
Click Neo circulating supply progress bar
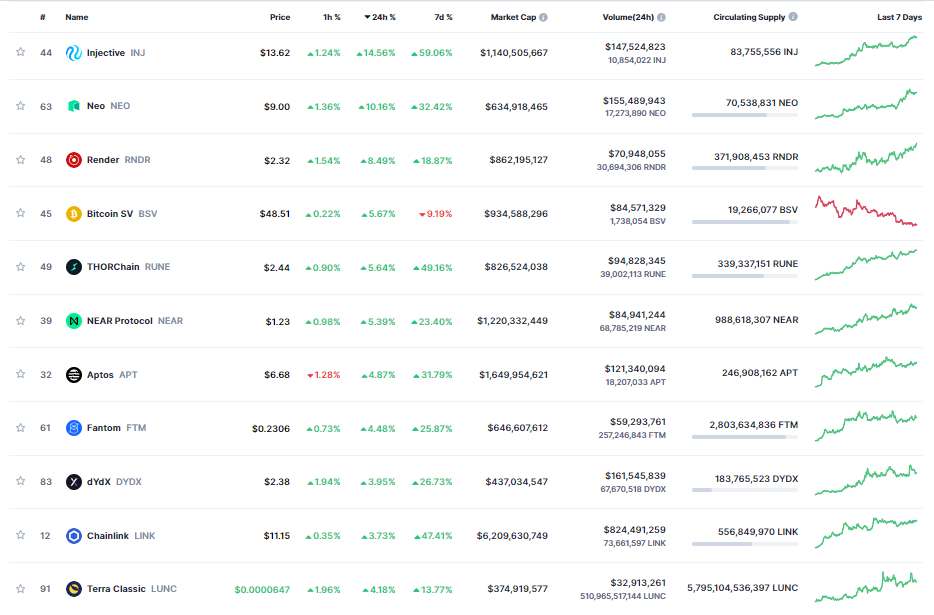745,115
